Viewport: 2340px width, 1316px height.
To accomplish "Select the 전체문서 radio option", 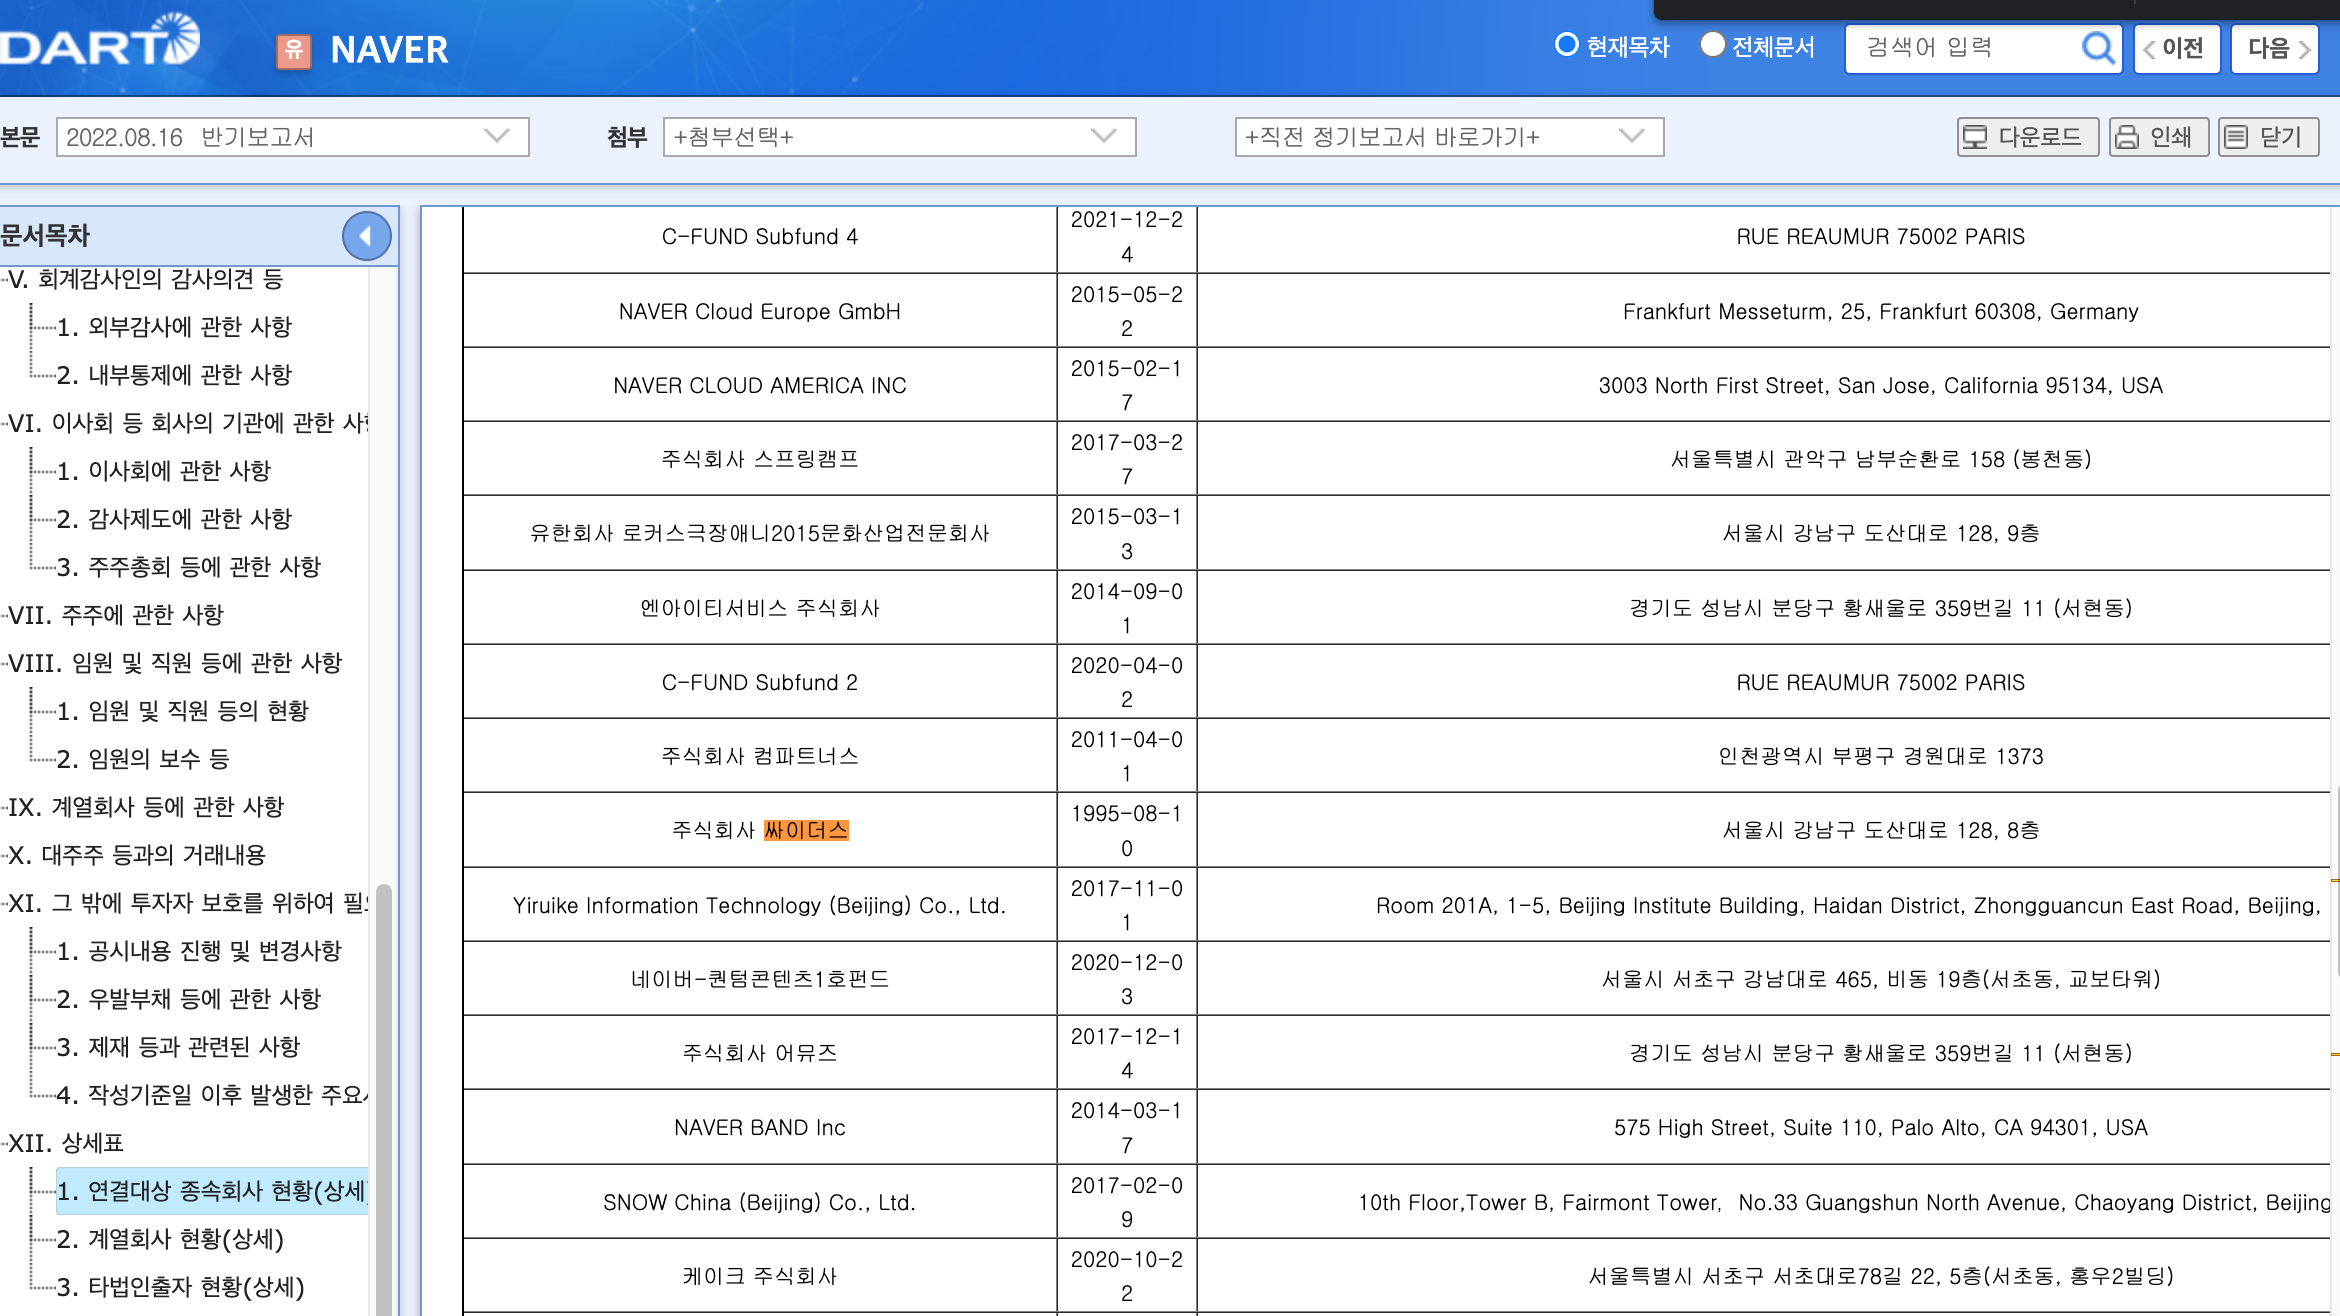I will point(1712,45).
